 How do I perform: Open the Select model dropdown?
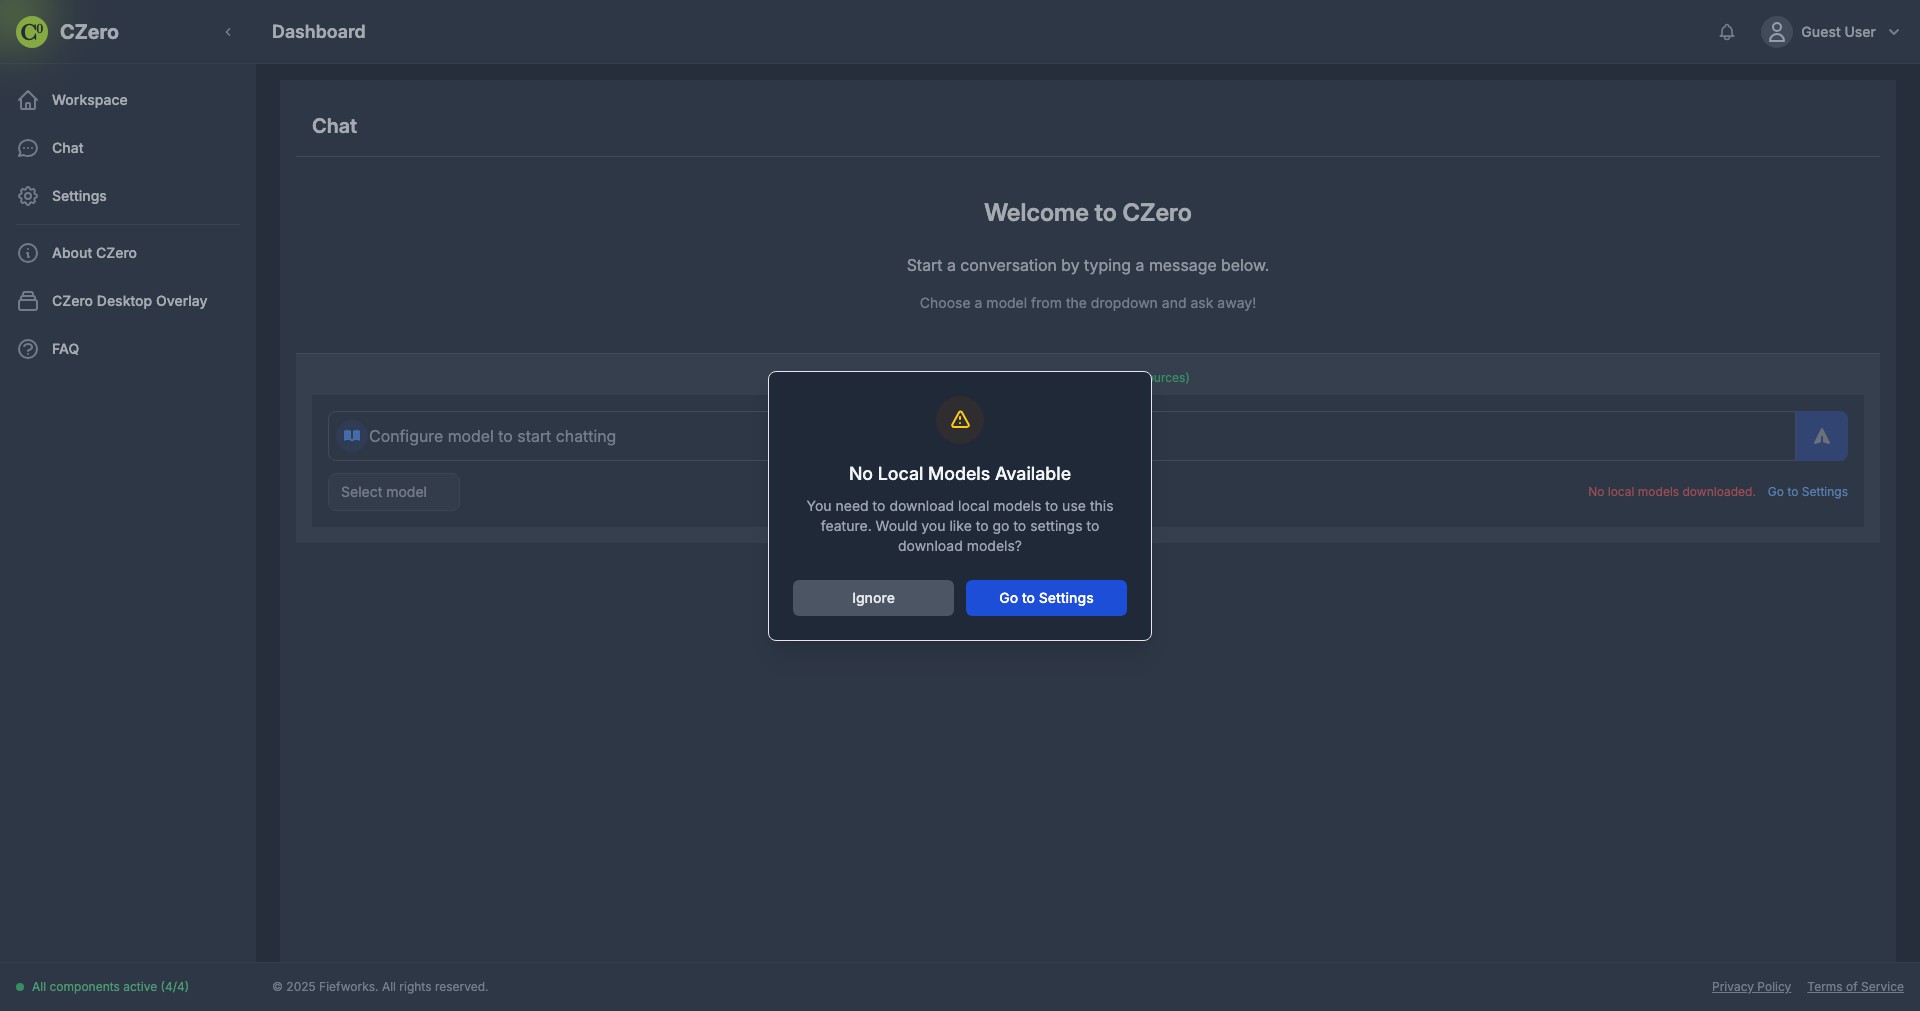(394, 492)
